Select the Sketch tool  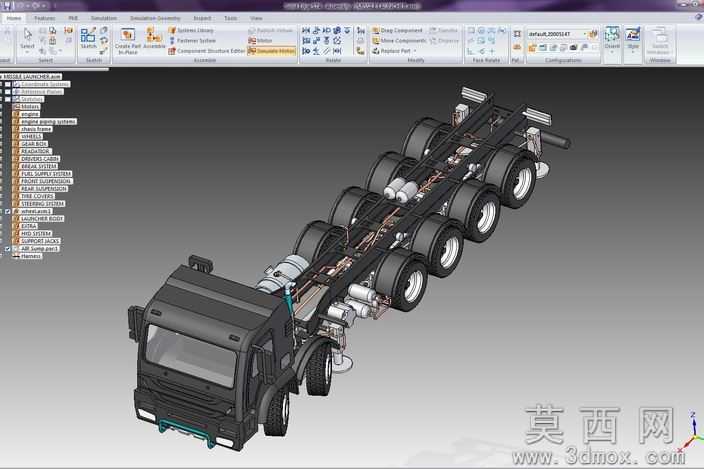click(88, 38)
